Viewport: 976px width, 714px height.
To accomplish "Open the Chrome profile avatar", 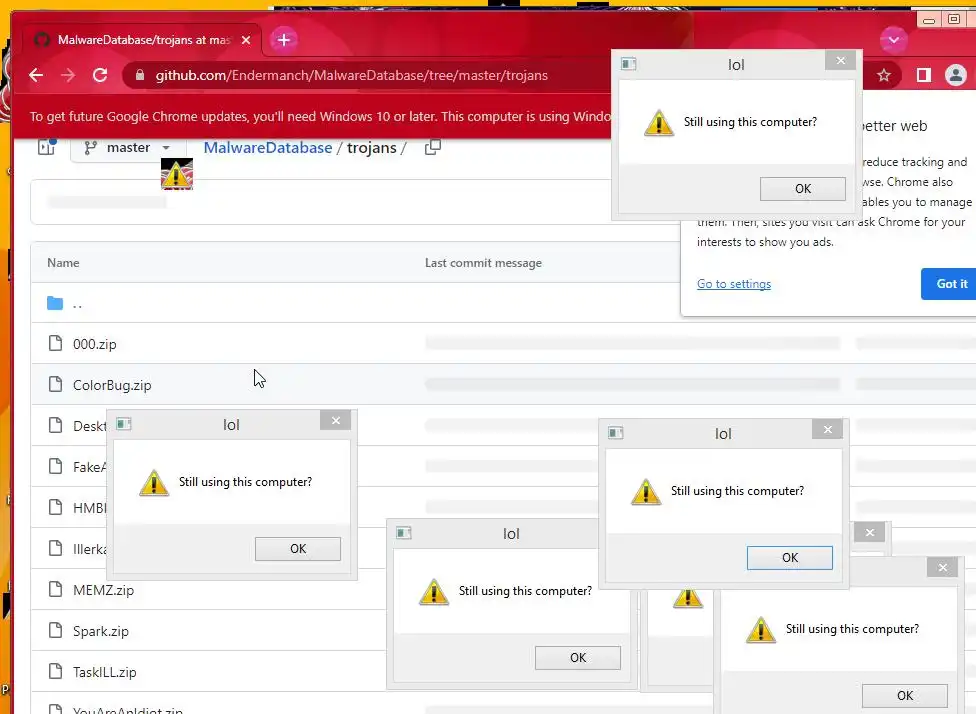I will click(956, 75).
